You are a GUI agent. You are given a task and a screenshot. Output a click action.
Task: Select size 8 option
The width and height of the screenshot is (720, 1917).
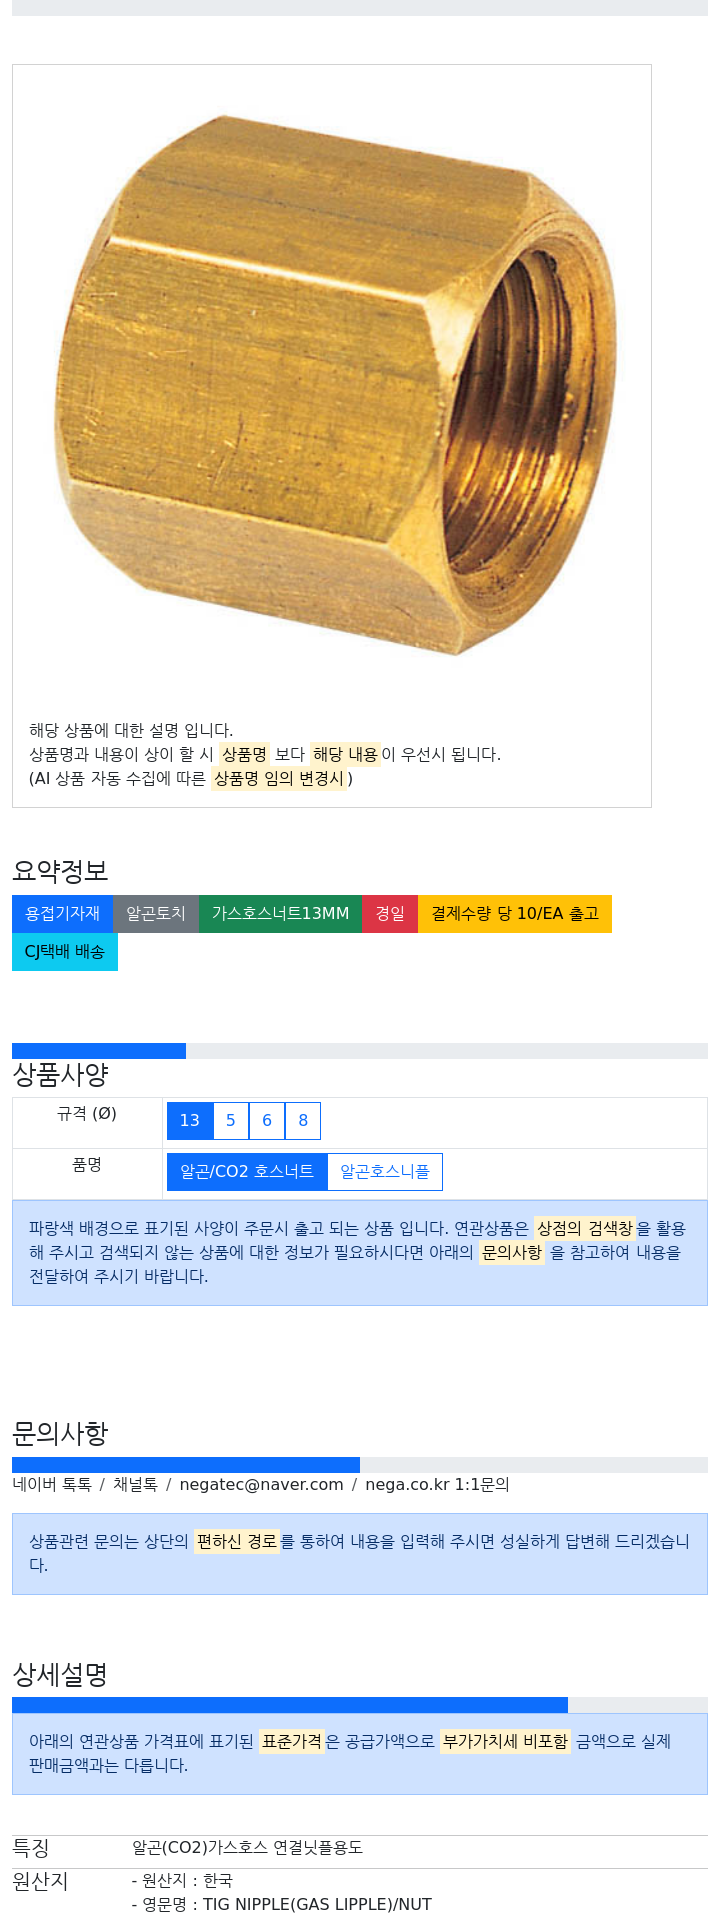[303, 1120]
